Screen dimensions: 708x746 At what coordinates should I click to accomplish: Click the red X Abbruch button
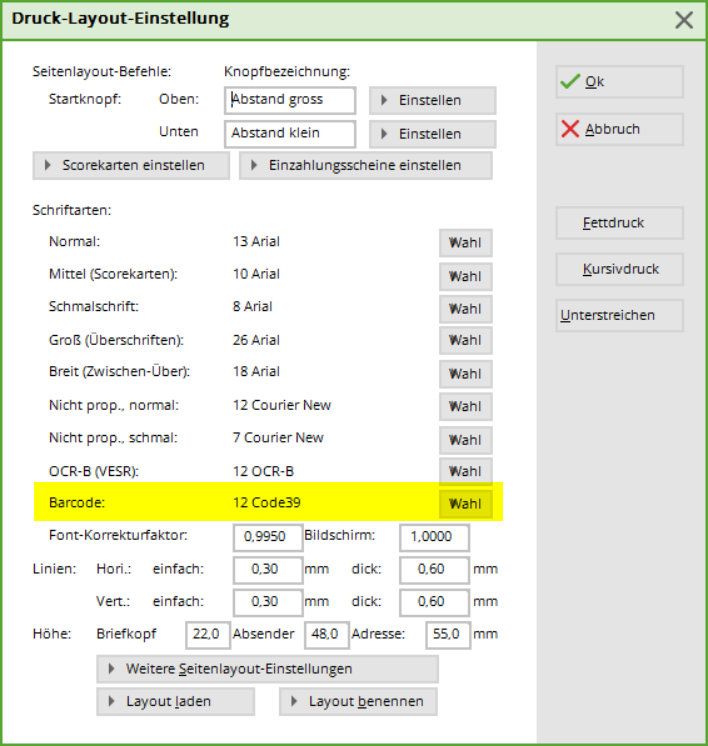pyautogui.click(x=619, y=129)
